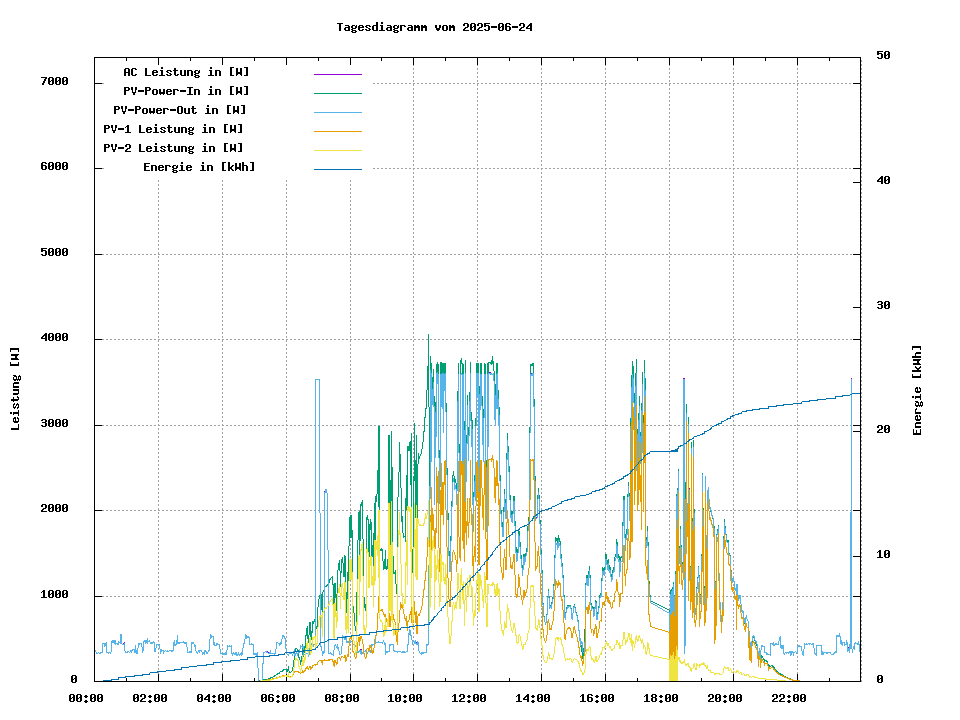Click the purple AC Leistung legend line
The width and height of the screenshot is (960, 720).
(x=337, y=74)
